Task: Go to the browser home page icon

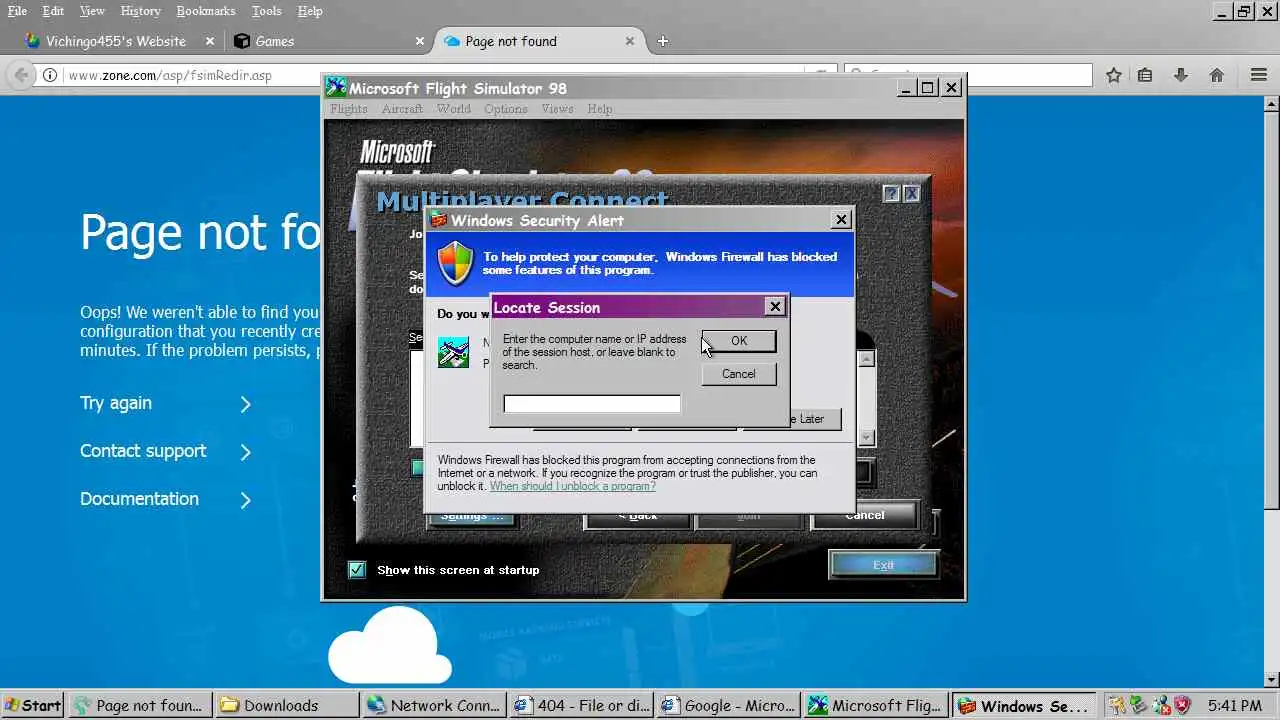Action: coord(1217,75)
